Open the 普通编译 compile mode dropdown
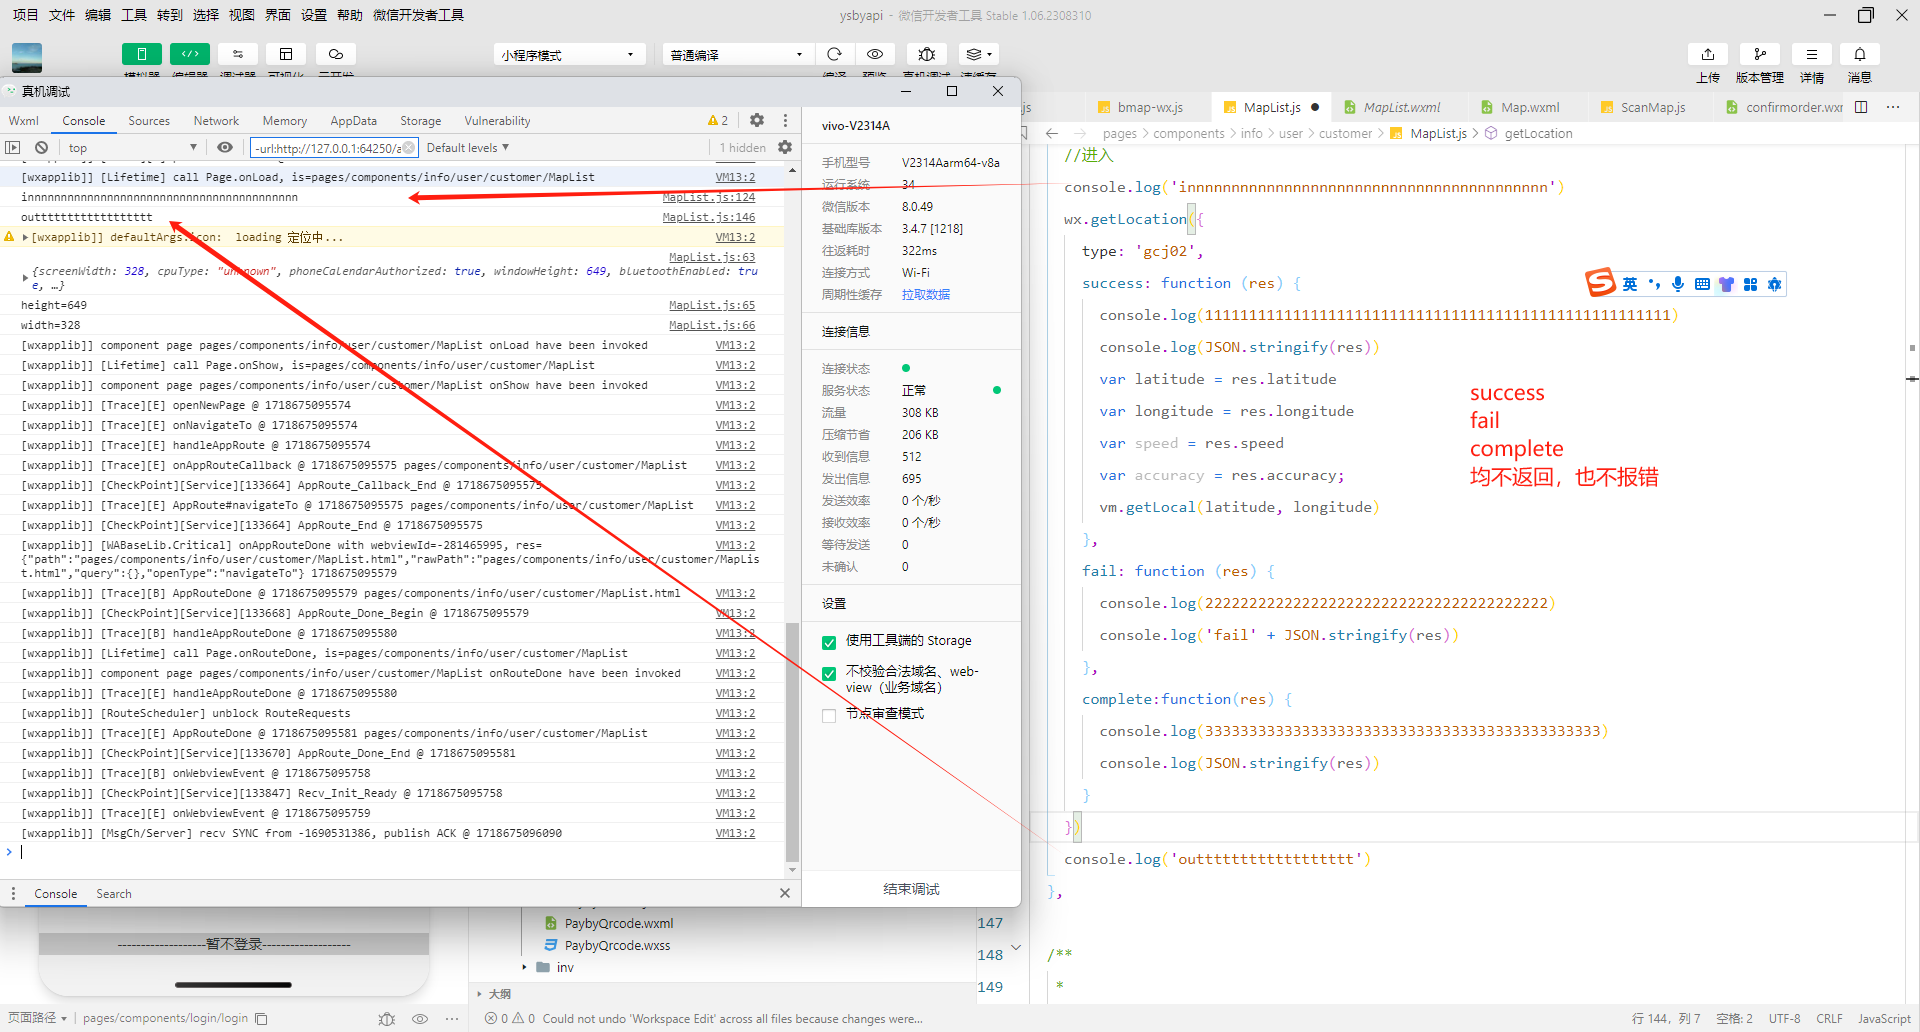The image size is (1920, 1032). click(736, 54)
